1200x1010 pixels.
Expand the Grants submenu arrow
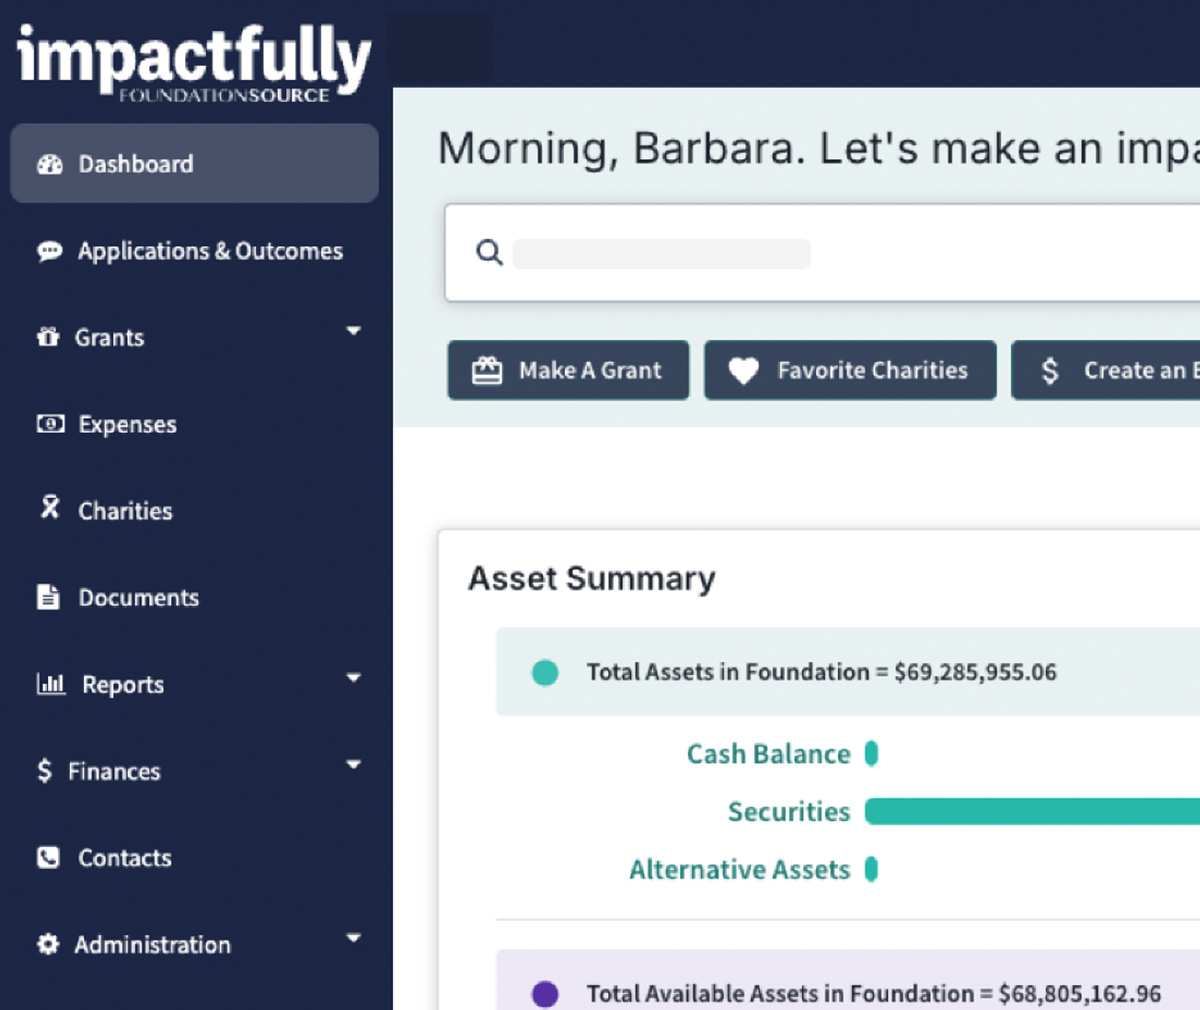[353, 331]
